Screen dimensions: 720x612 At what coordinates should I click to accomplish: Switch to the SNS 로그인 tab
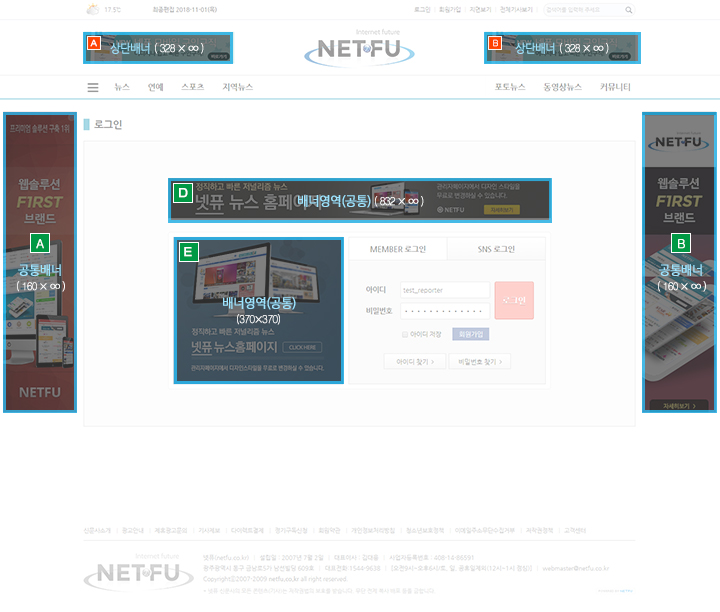pyautogui.click(x=496, y=249)
